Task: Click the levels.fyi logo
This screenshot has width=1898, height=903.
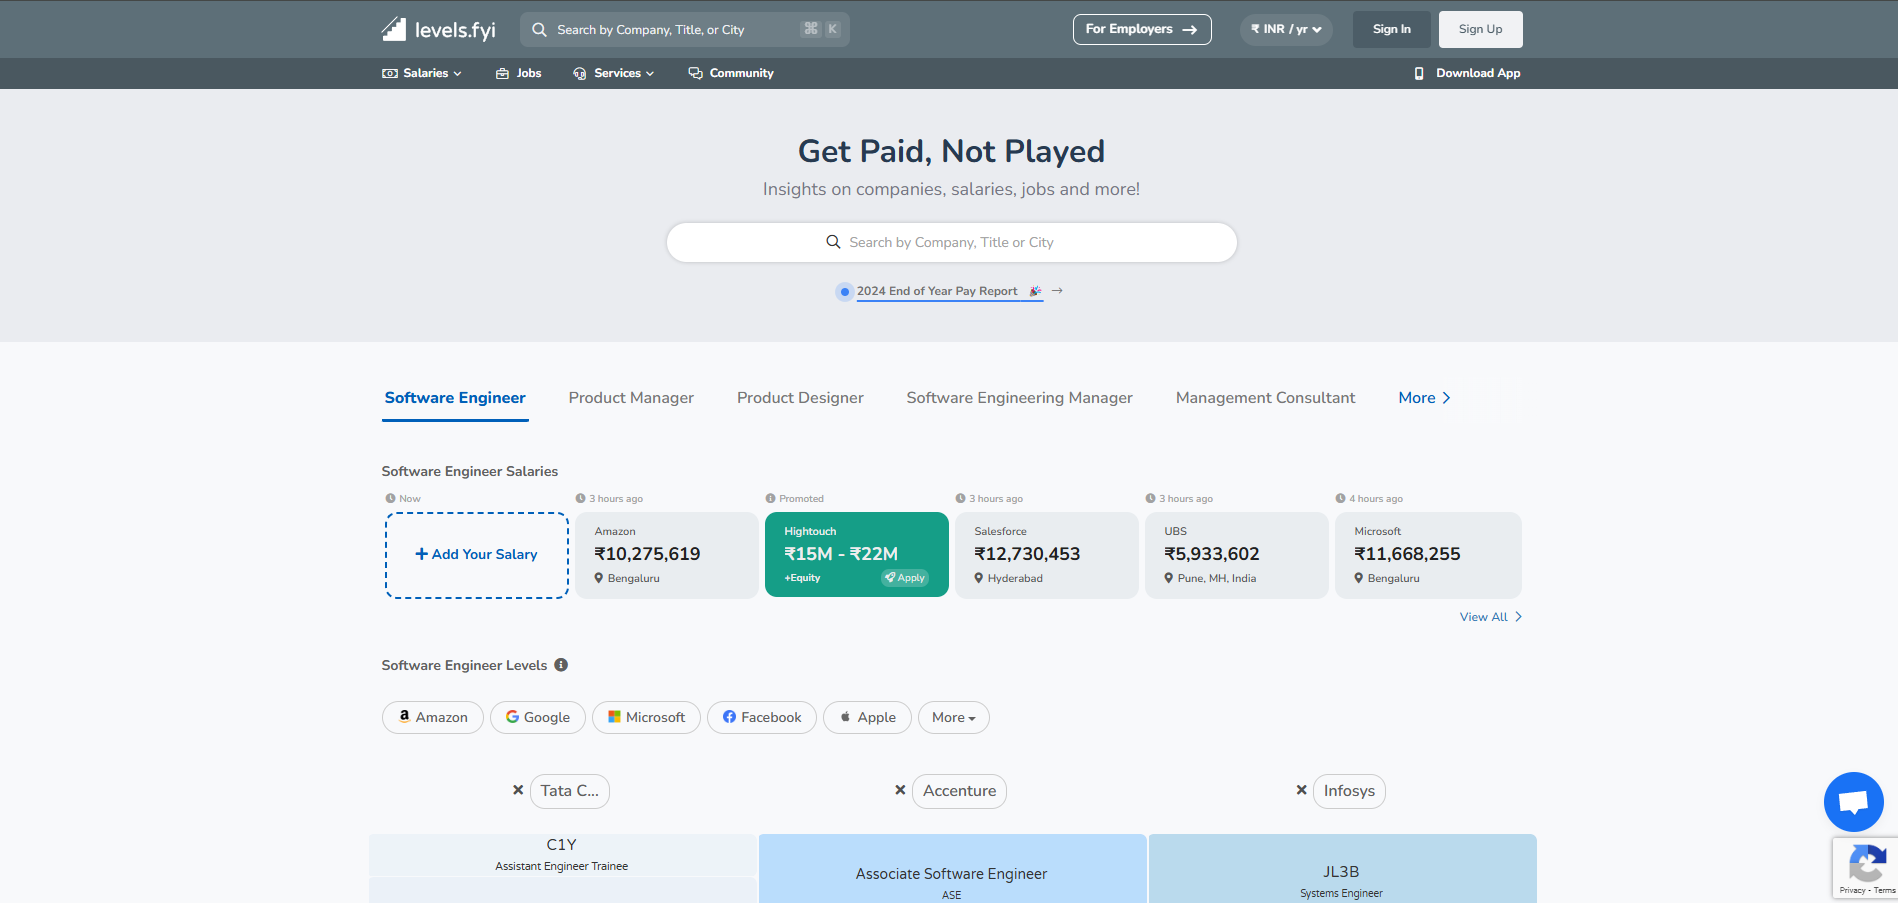Action: [437, 29]
